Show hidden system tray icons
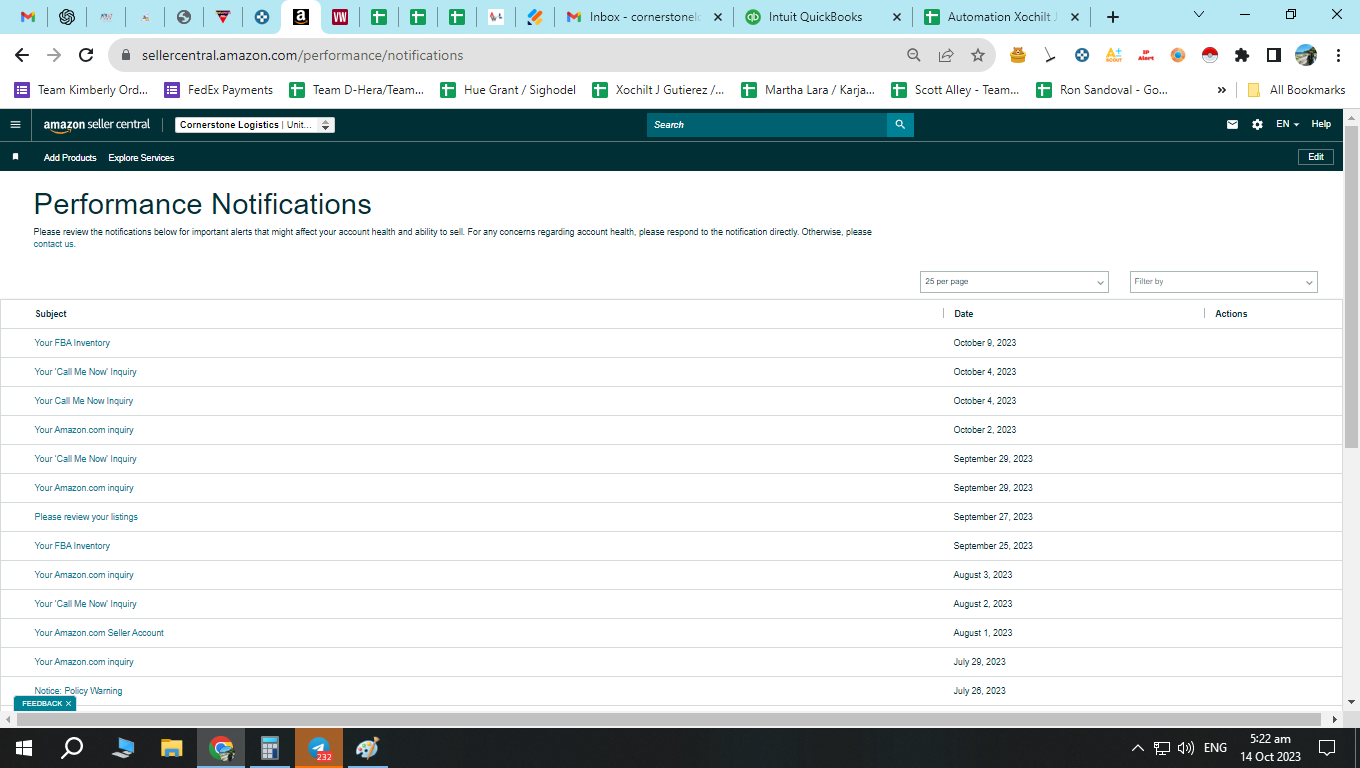The height and width of the screenshot is (768, 1360). (1137, 748)
